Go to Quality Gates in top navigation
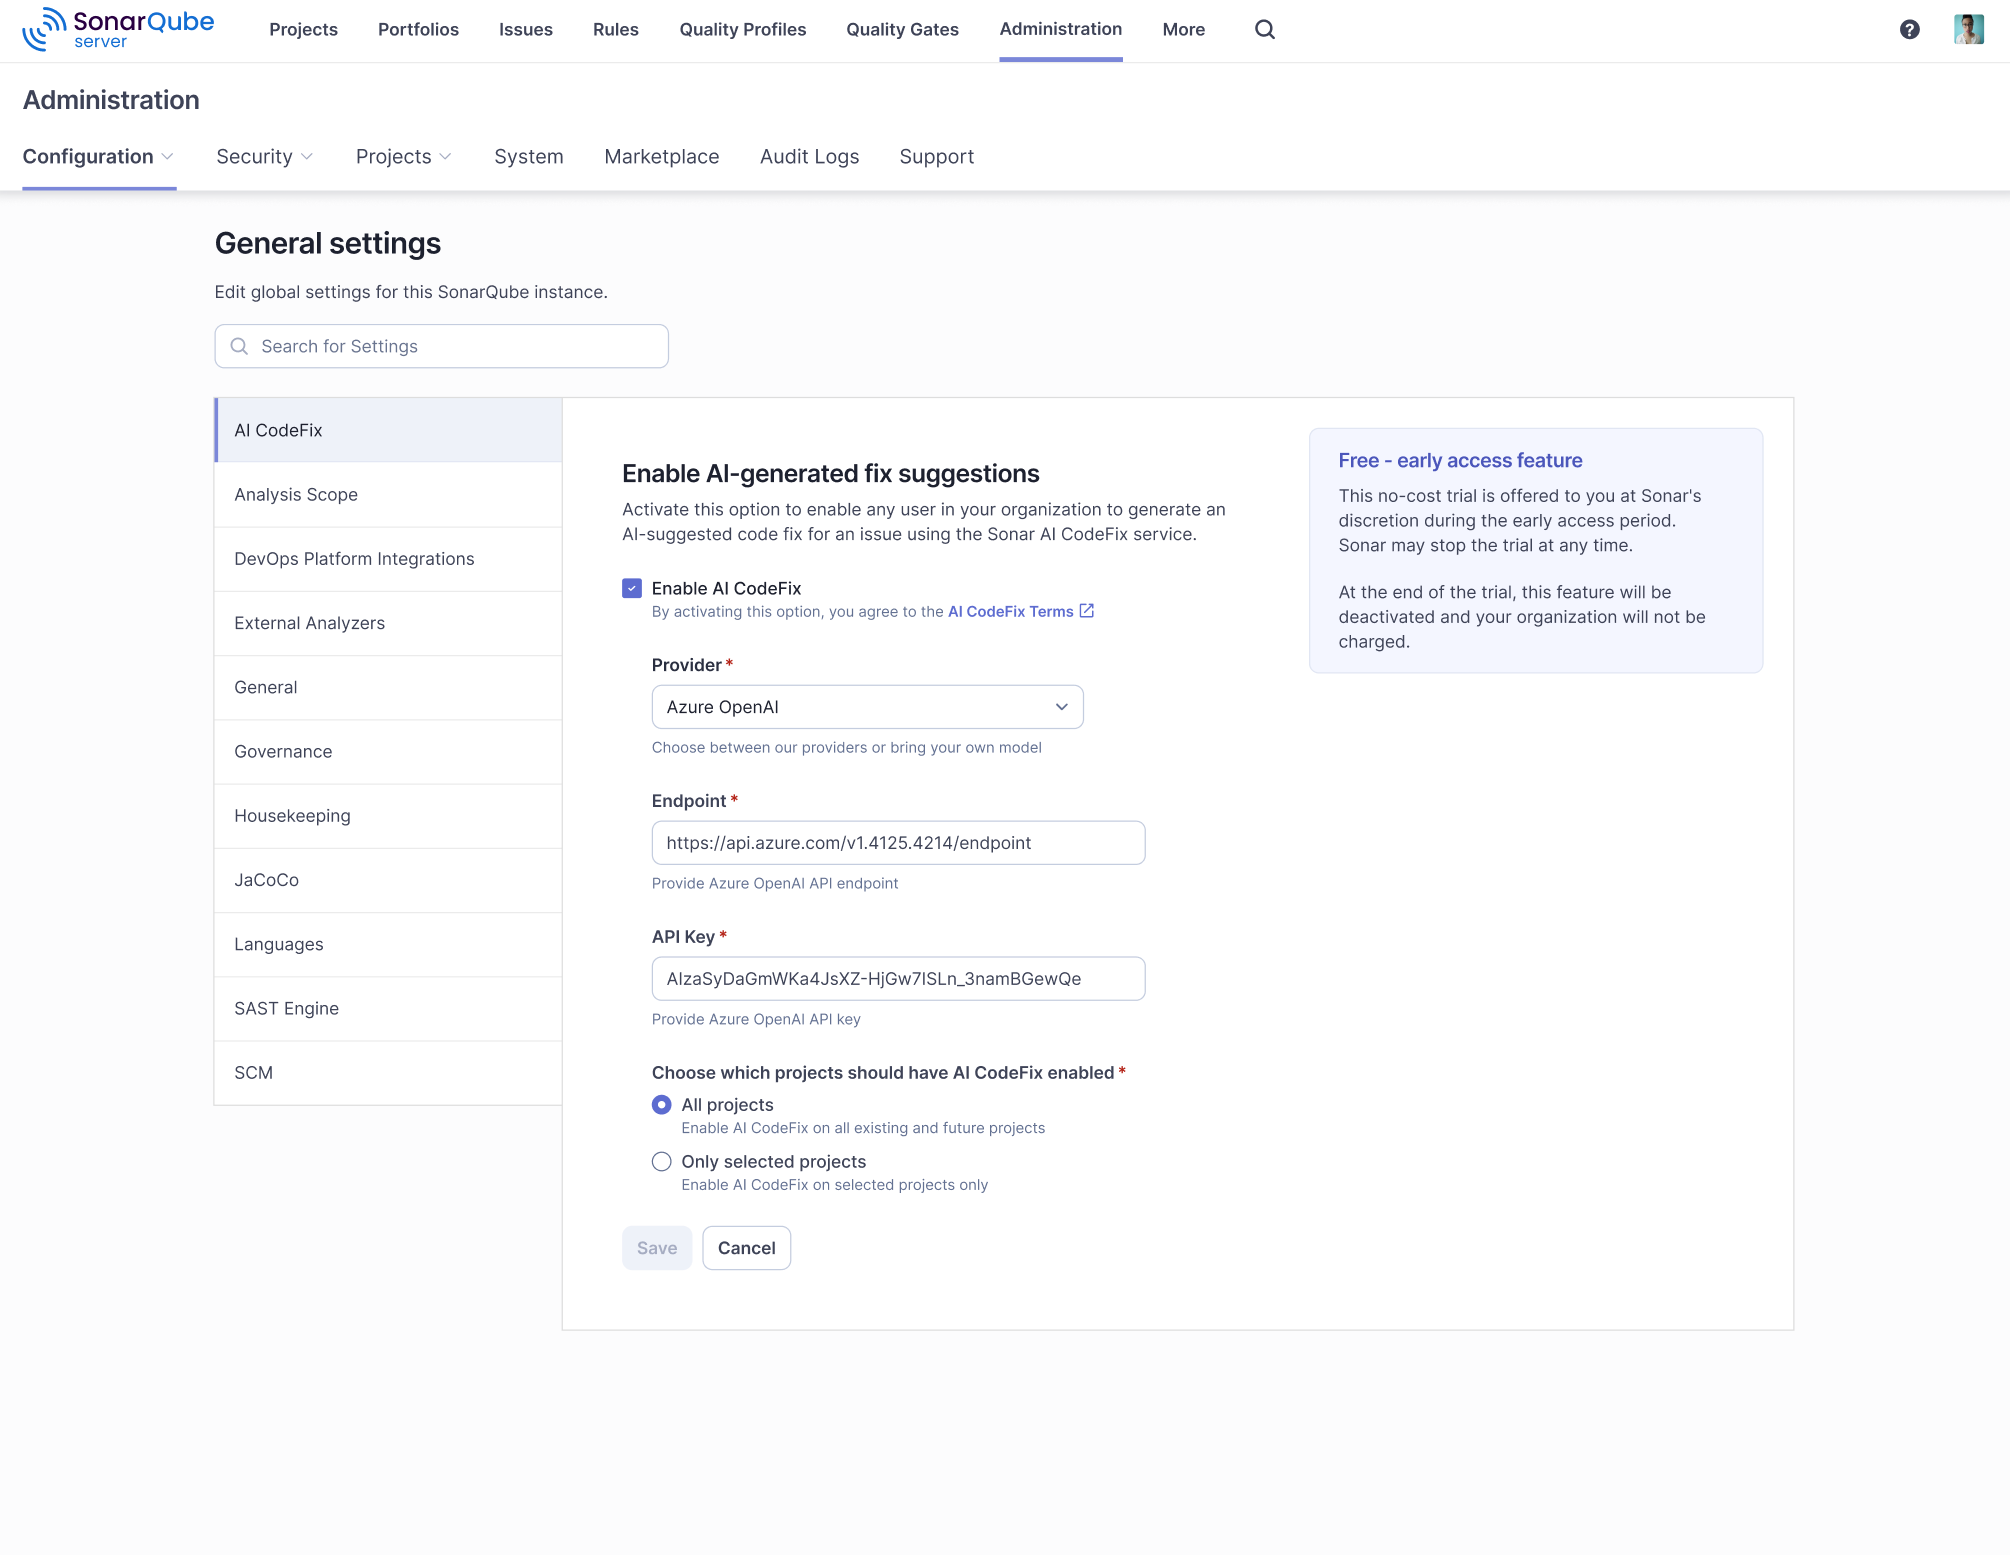Image resolution: width=2010 pixels, height=1555 pixels. (x=902, y=30)
